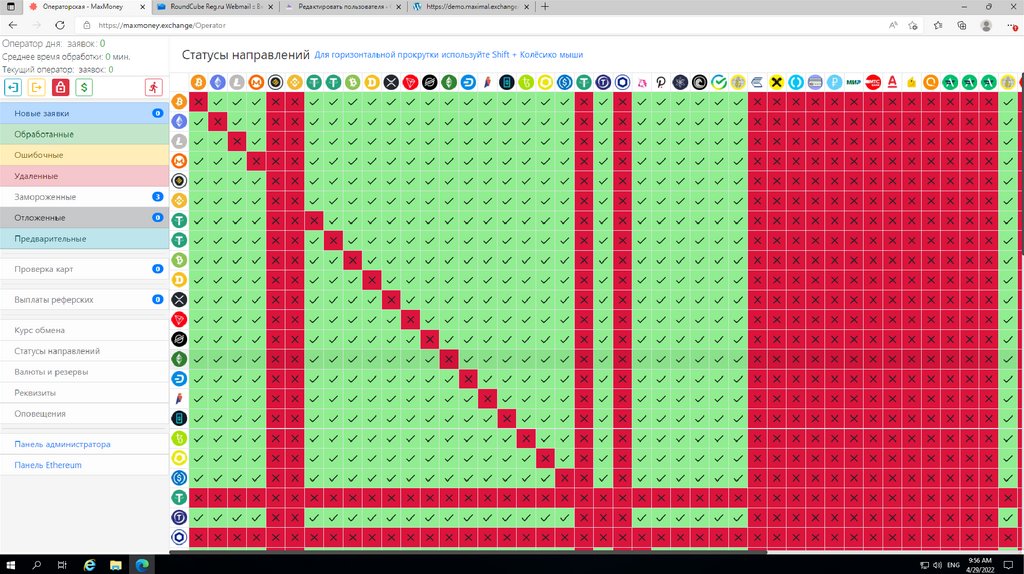
Task: Click the Dogecoin icon in the column header
Action: (x=372, y=82)
